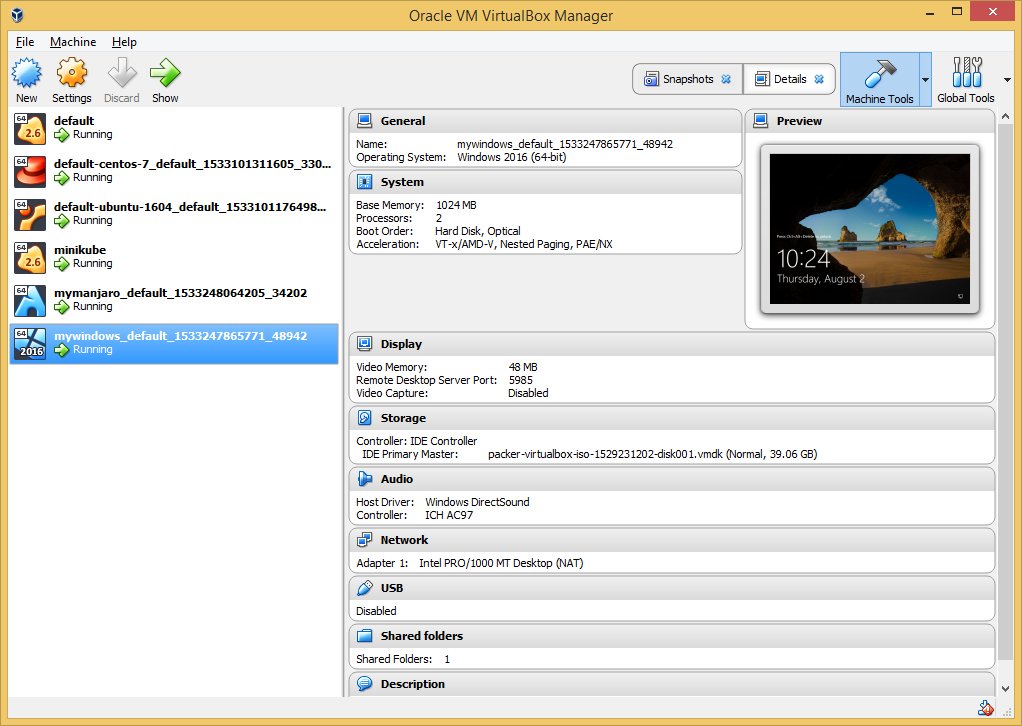Open the Shared folders section header link
1022x726 pixels.
tap(422, 636)
